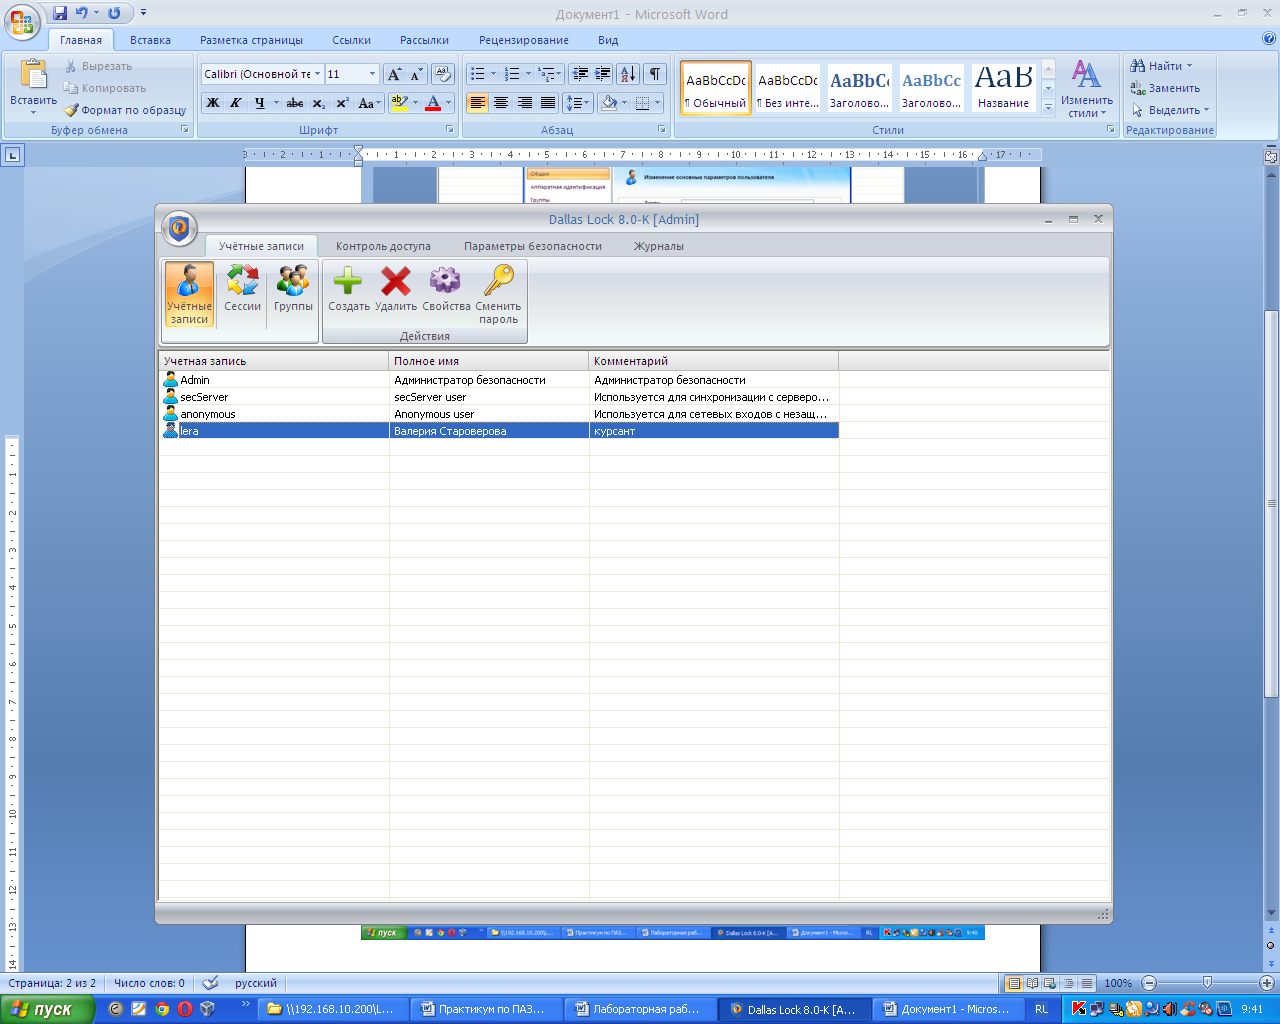
Task: Click the Word Office round button
Action: click(x=22, y=21)
